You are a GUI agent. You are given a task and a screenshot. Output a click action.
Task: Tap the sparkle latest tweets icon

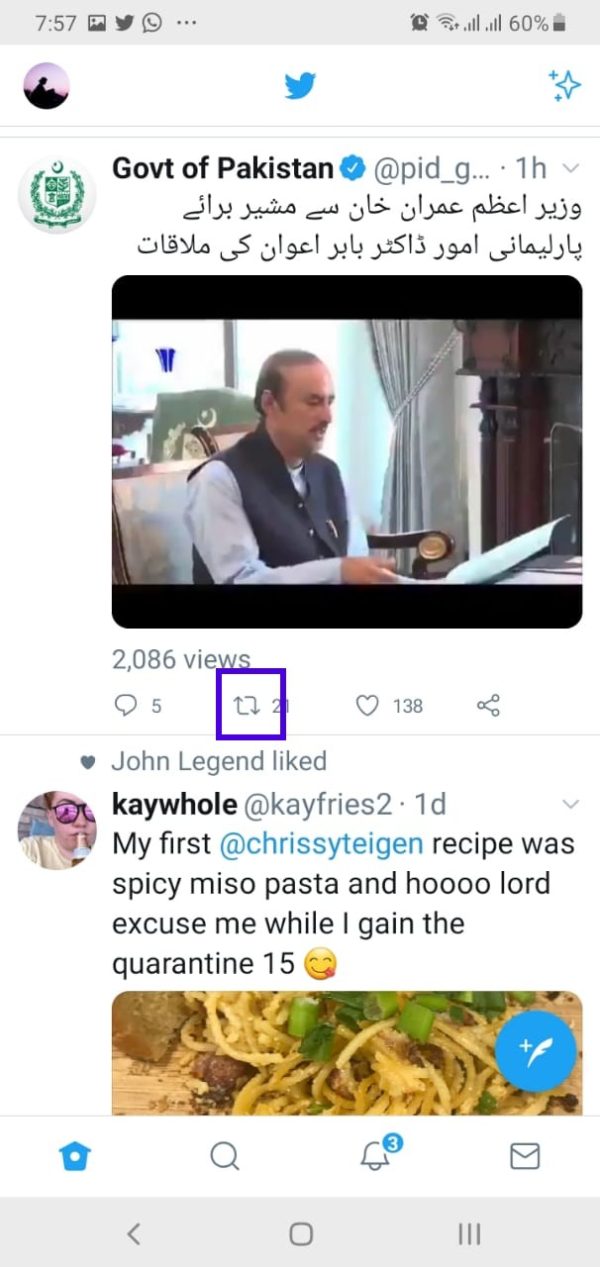pos(564,86)
